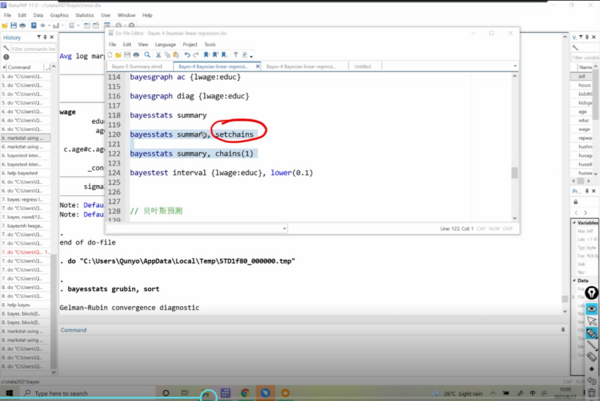Go to next variable in Properties panel
This screenshot has width=600, height=401.
[585, 213]
